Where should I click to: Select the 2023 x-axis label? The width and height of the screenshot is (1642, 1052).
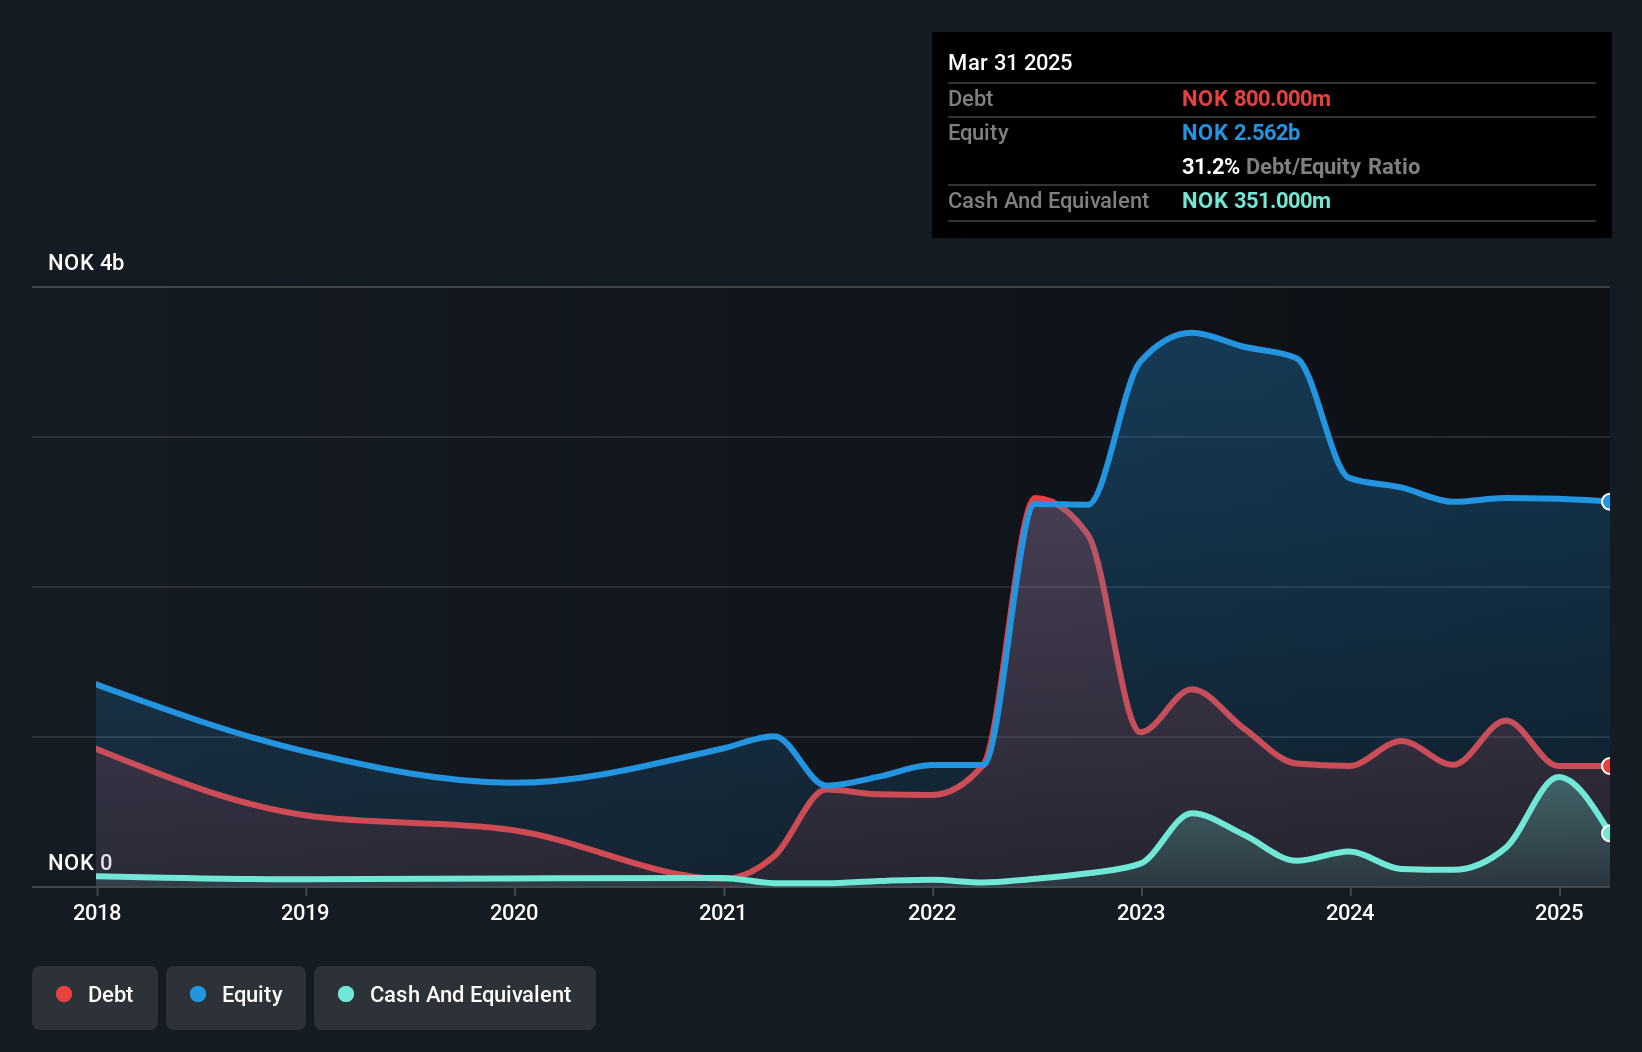coord(1141,912)
